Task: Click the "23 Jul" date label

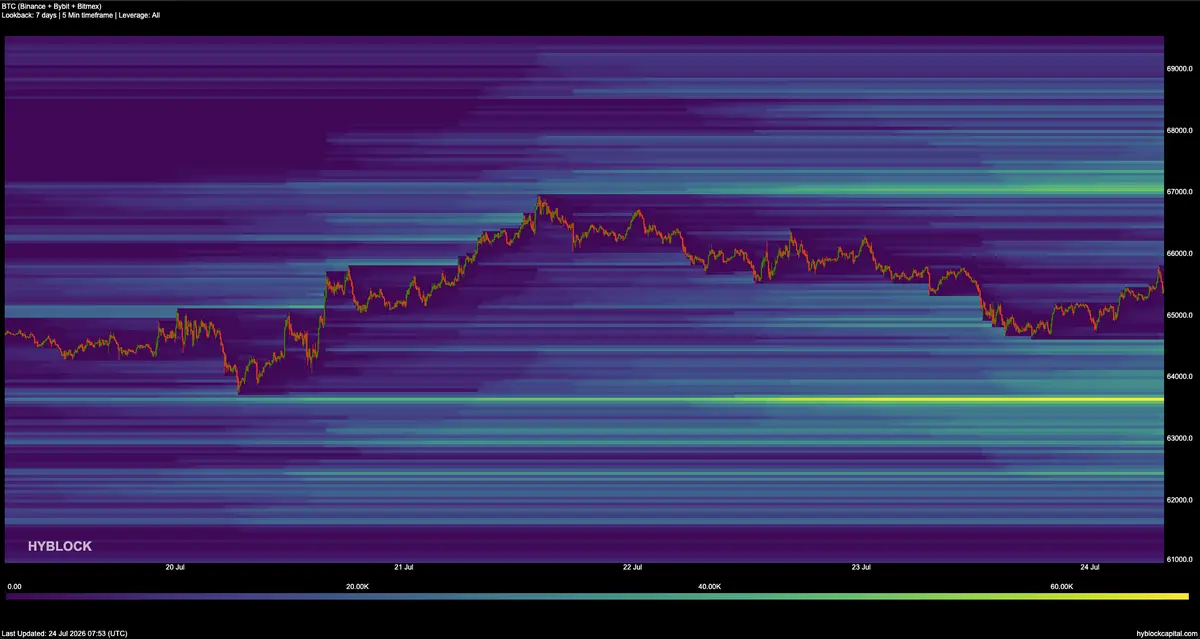Action: coord(861,567)
